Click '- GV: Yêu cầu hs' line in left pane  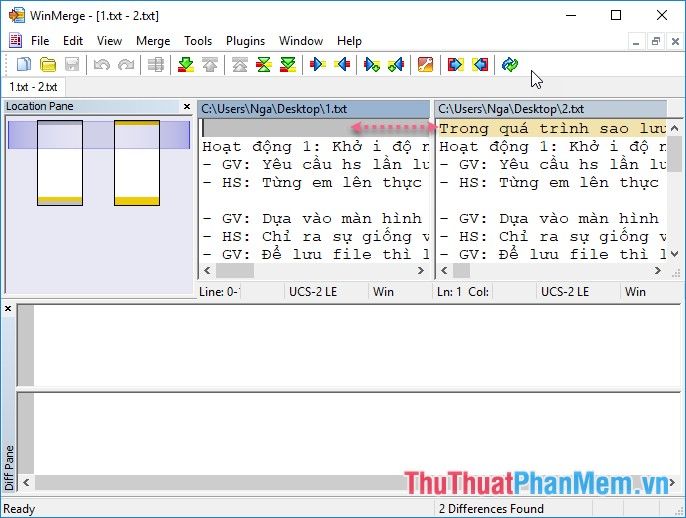[315, 164]
